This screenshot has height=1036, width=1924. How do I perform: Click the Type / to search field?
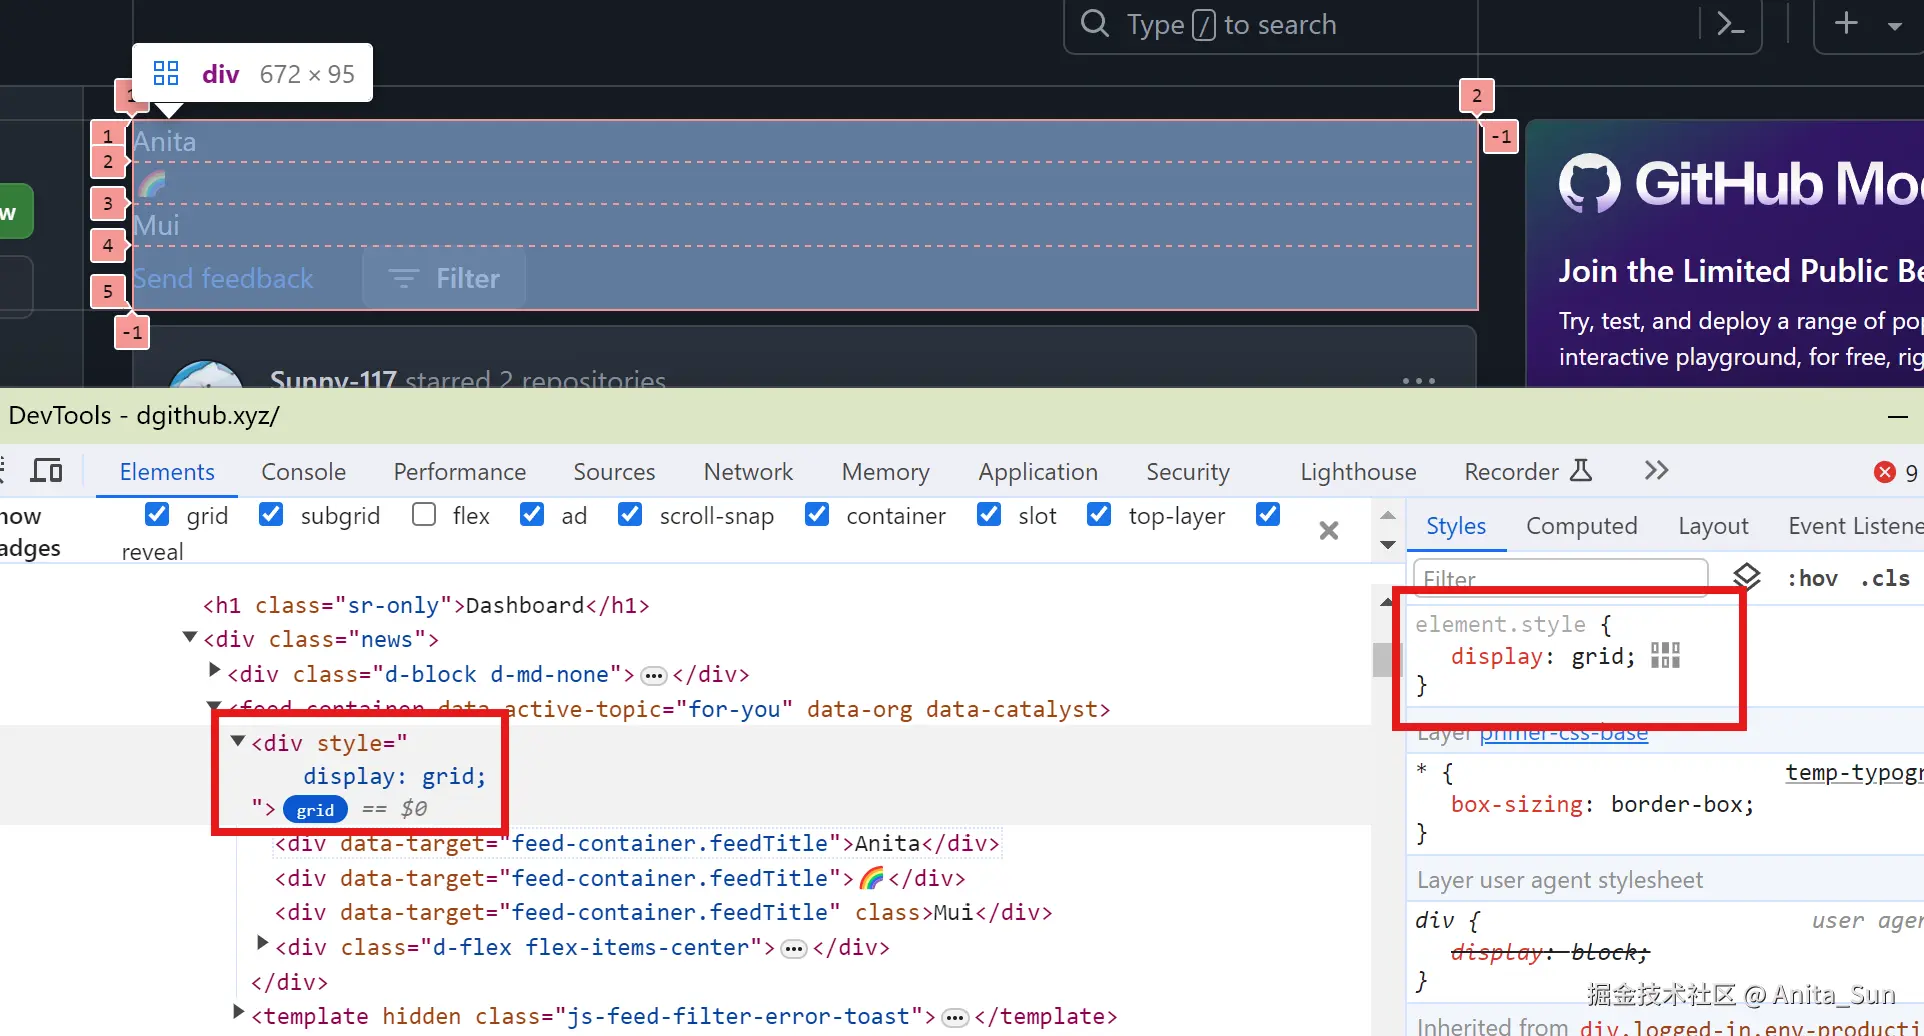(x=1412, y=25)
